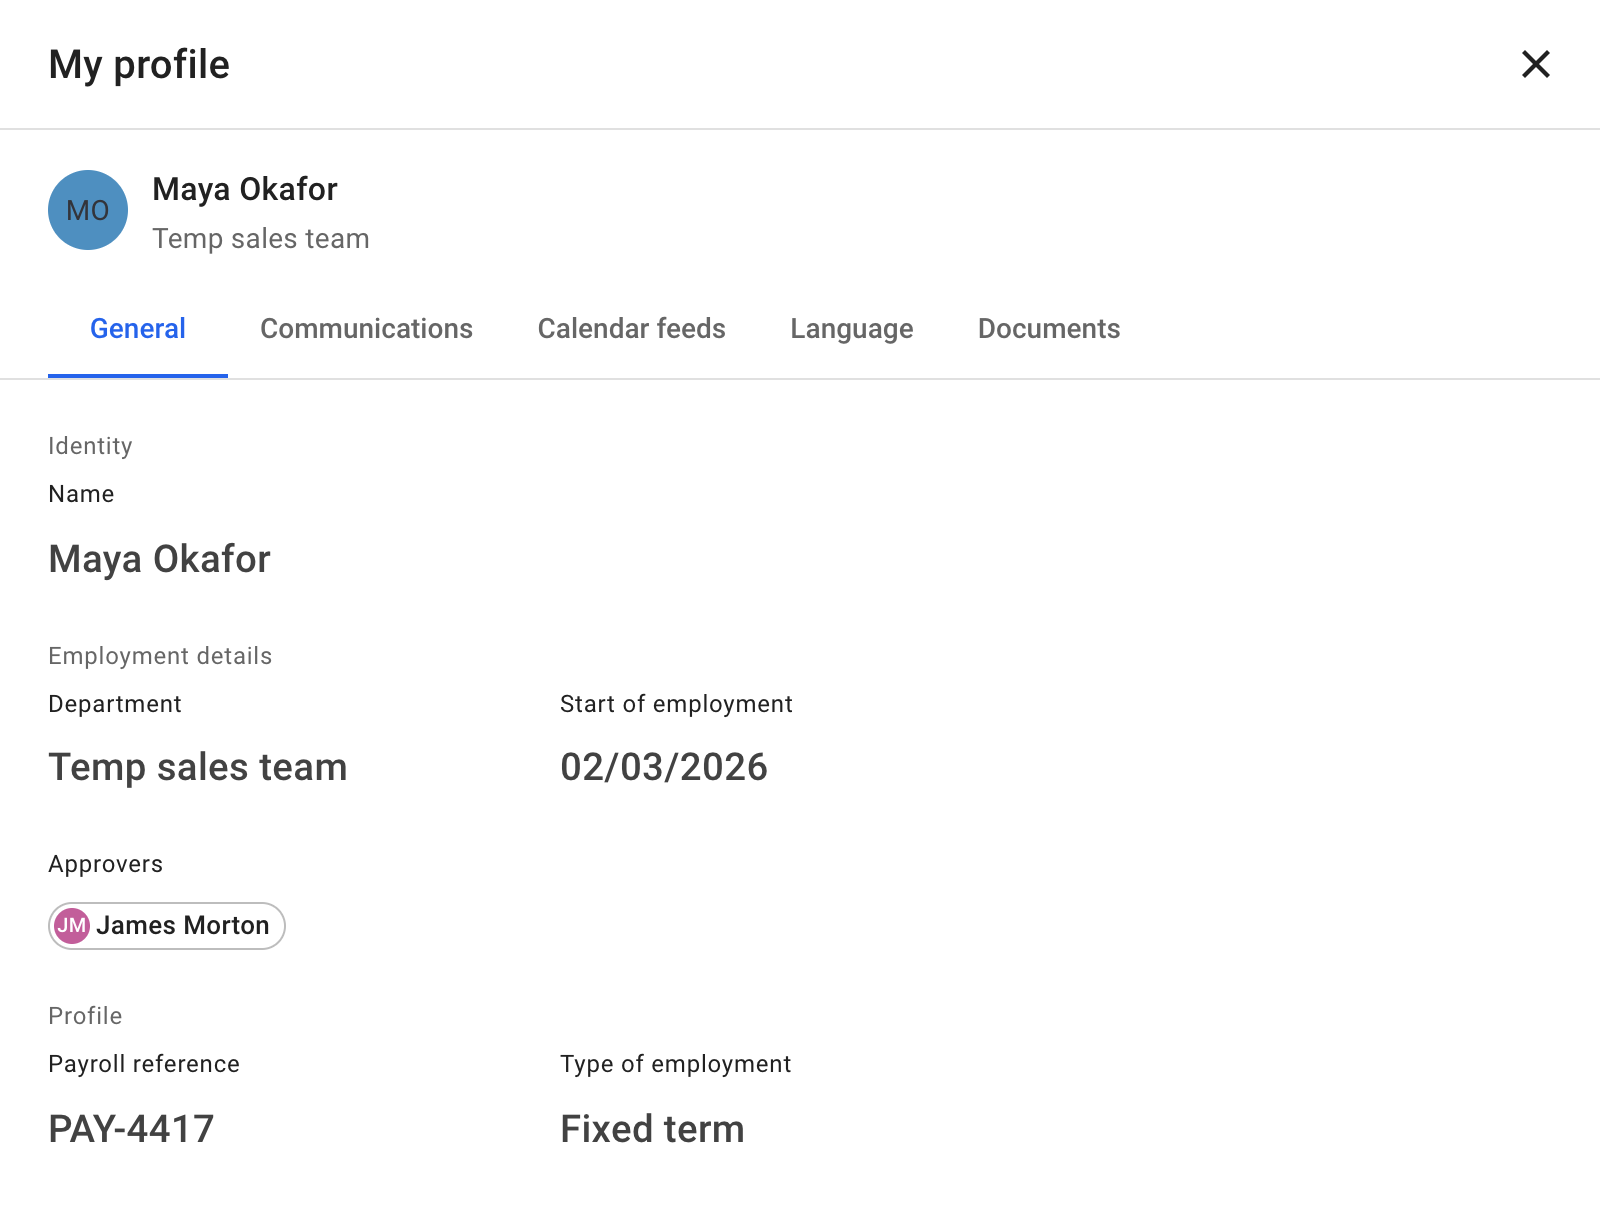
Task: Click the JM approver avatar icon
Action: 72,926
